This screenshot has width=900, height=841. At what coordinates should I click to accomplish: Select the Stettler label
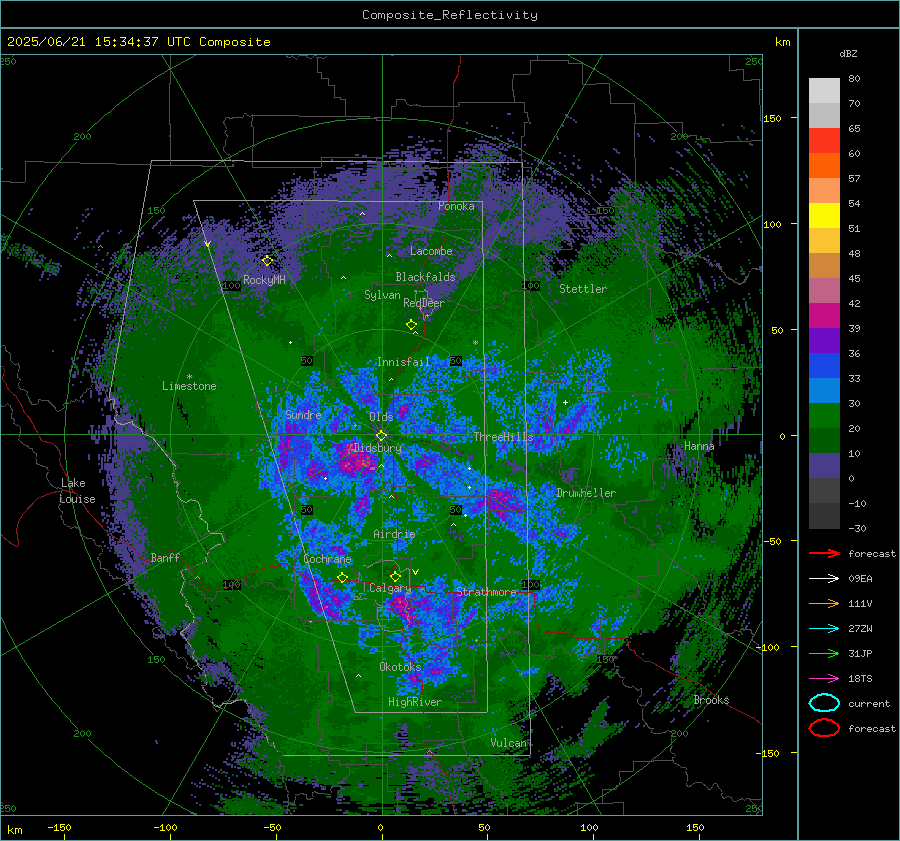[583, 289]
